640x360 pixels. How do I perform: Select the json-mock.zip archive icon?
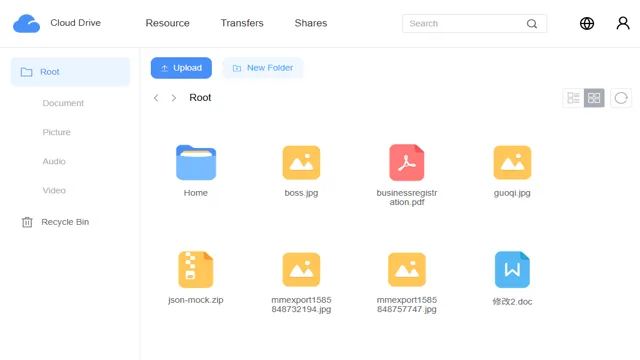pyautogui.click(x=196, y=269)
